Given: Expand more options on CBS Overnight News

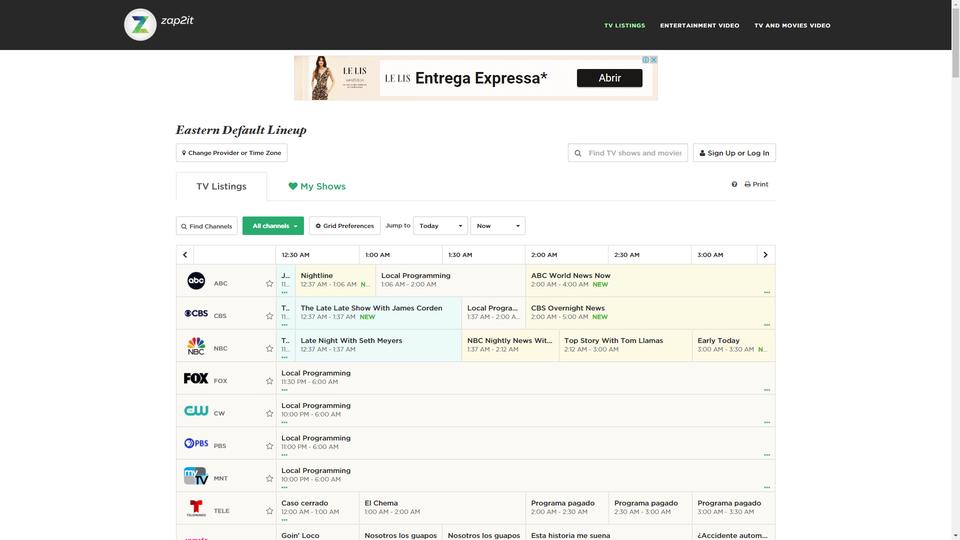Looking at the screenshot, I should [x=767, y=325].
